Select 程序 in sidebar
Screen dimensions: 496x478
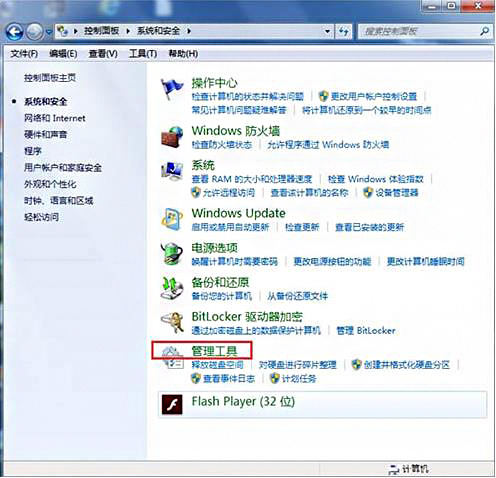point(33,151)
